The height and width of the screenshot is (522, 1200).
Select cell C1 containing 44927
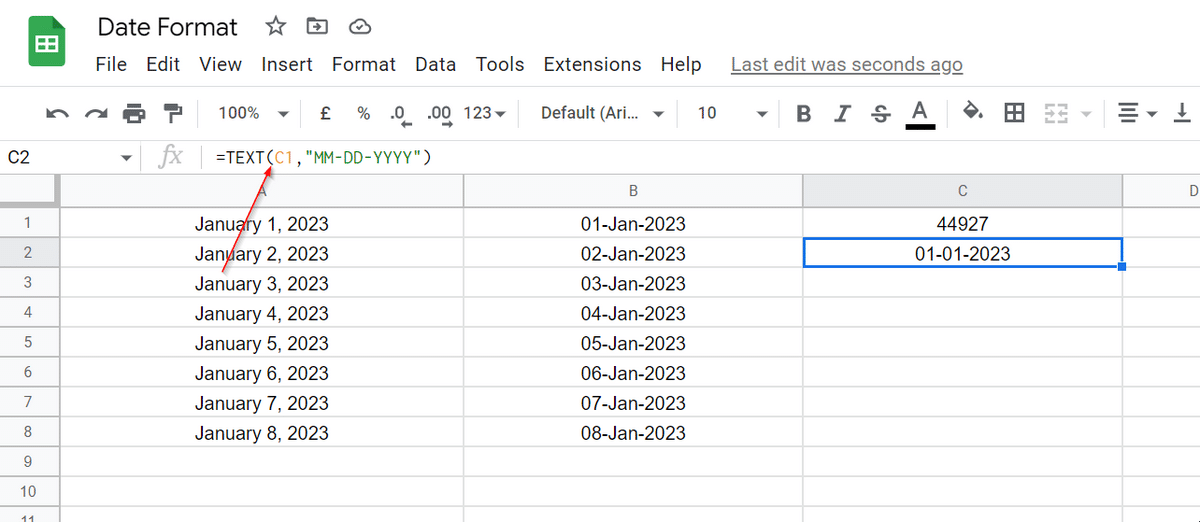click(962, 224)
